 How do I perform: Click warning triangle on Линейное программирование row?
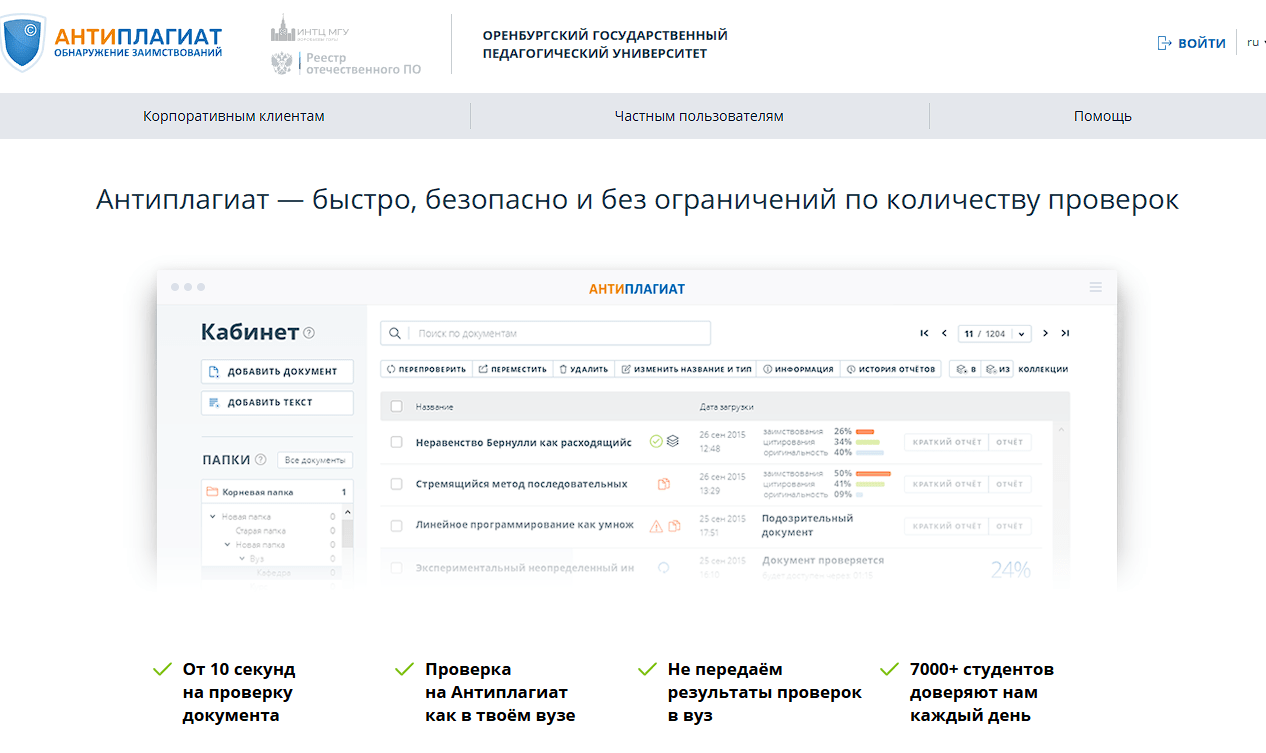(656, 525)
